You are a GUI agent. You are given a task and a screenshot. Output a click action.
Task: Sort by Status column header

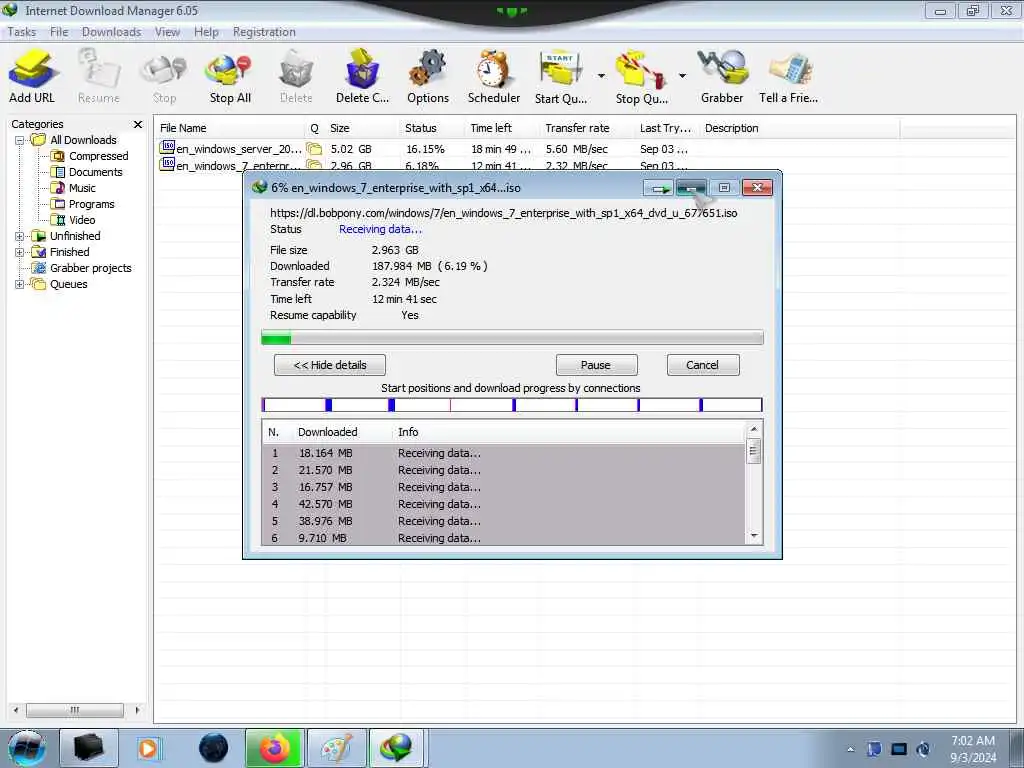(x=431, y=128)
